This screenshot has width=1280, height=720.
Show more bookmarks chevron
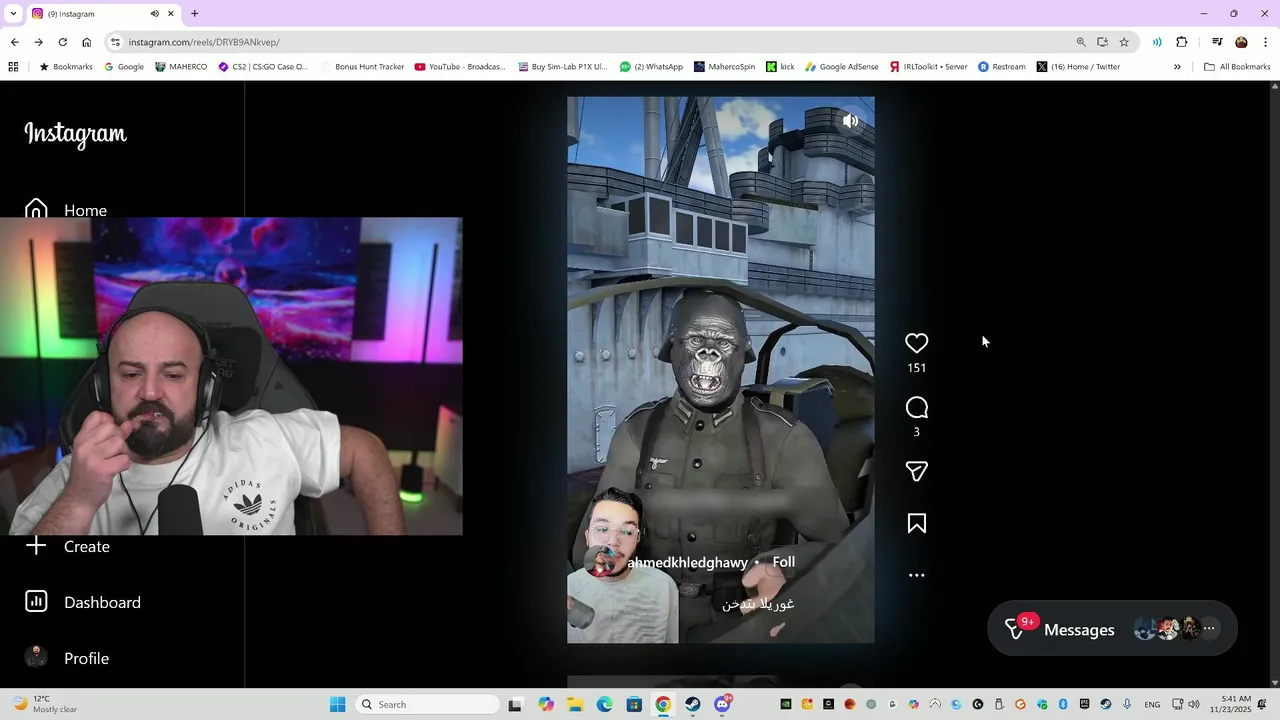[x=1177, y=67]
